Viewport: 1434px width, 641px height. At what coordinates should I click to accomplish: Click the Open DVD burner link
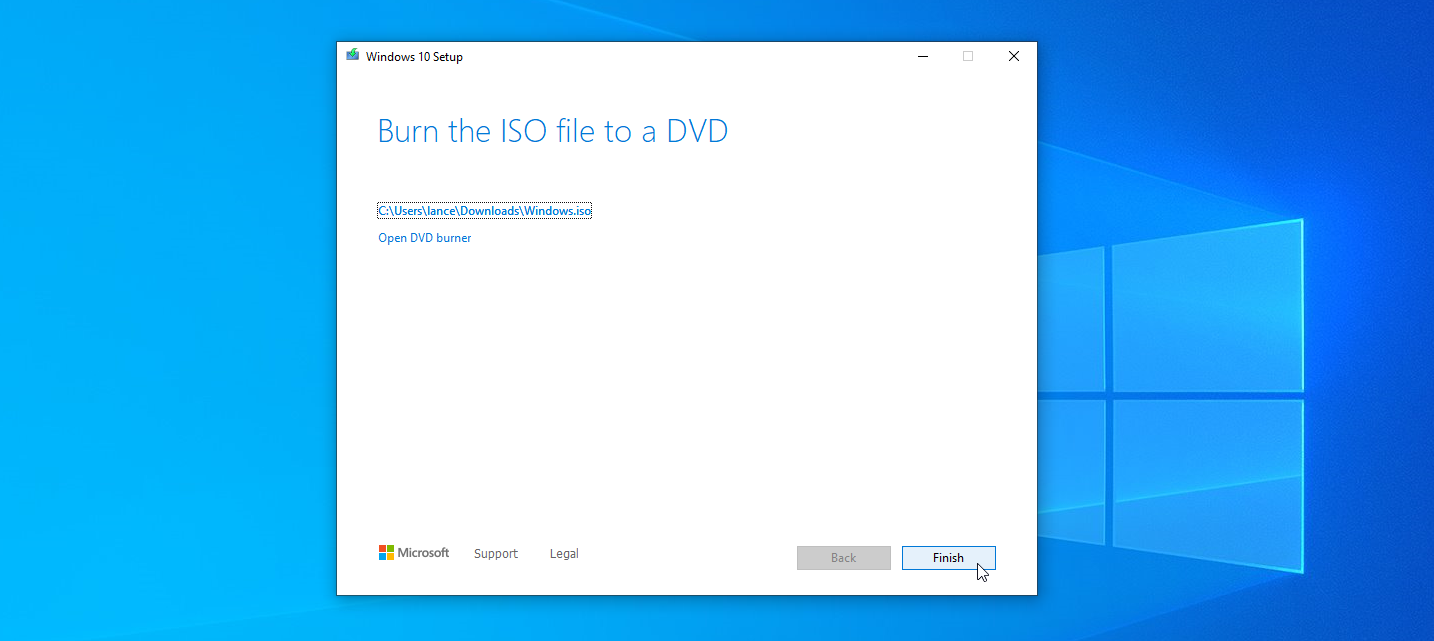[x=424, y=237]
